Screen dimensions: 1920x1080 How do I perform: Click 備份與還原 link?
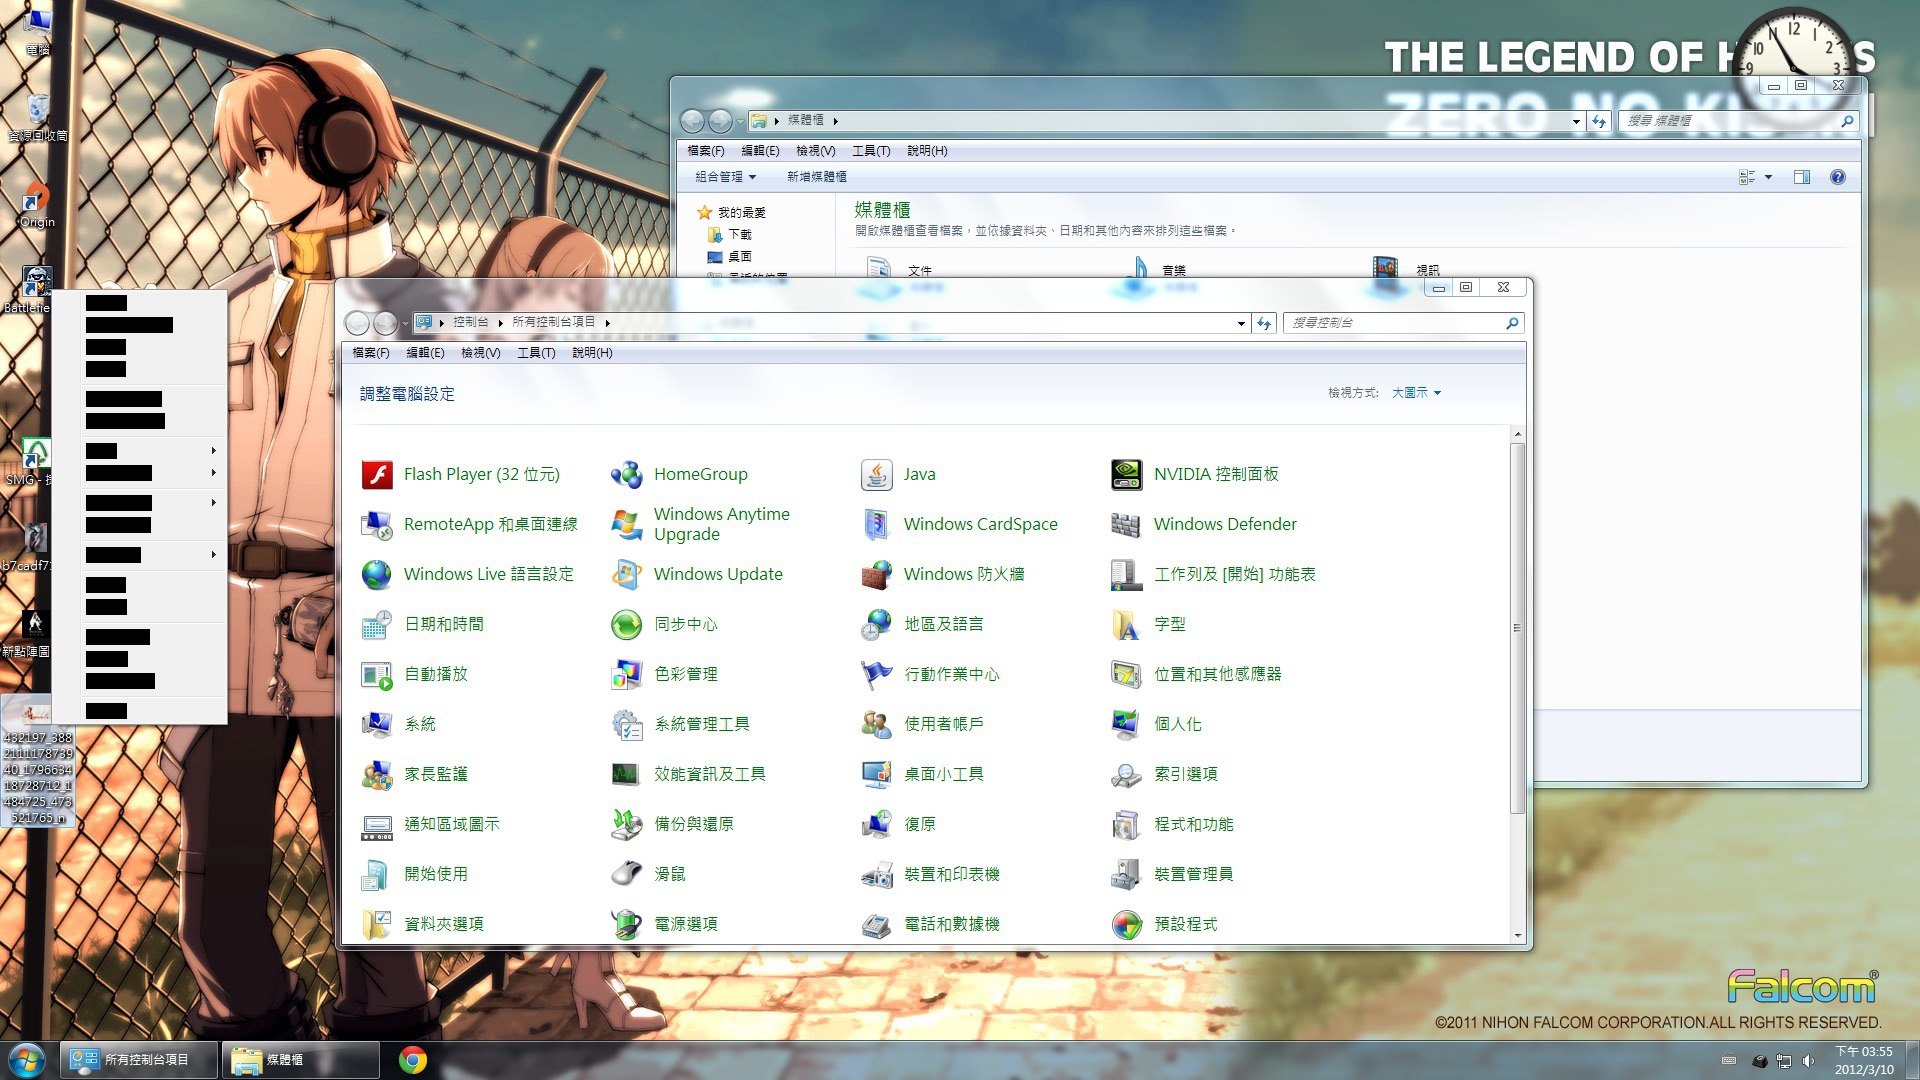point(694,824)
